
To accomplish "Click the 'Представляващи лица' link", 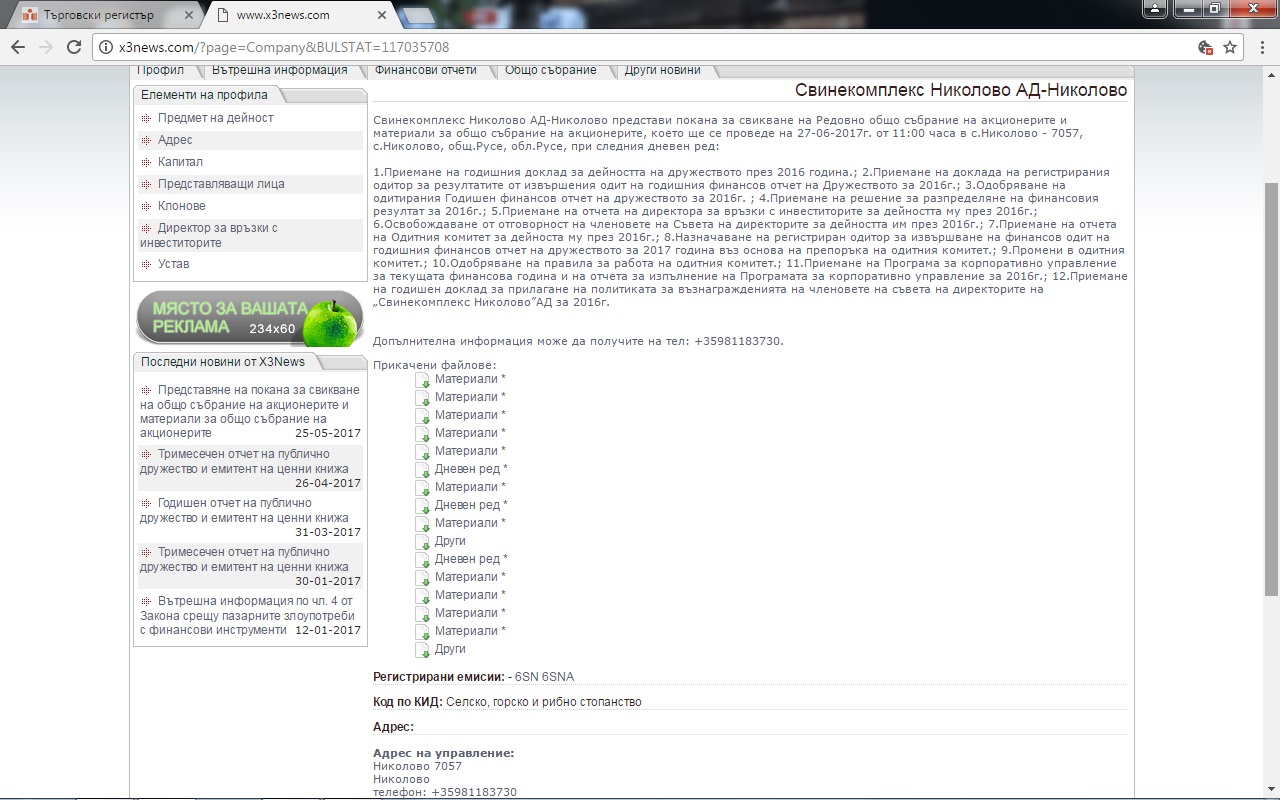I will tap(220, 184).
